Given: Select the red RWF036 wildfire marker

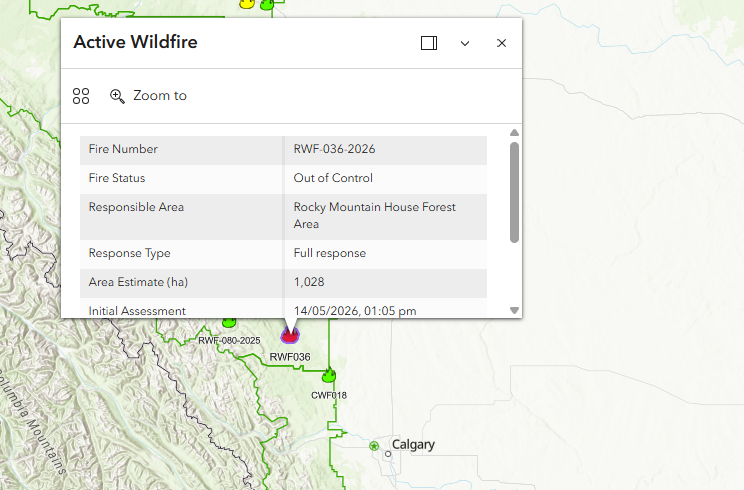Looking at the screenshot, I should 290,335.
